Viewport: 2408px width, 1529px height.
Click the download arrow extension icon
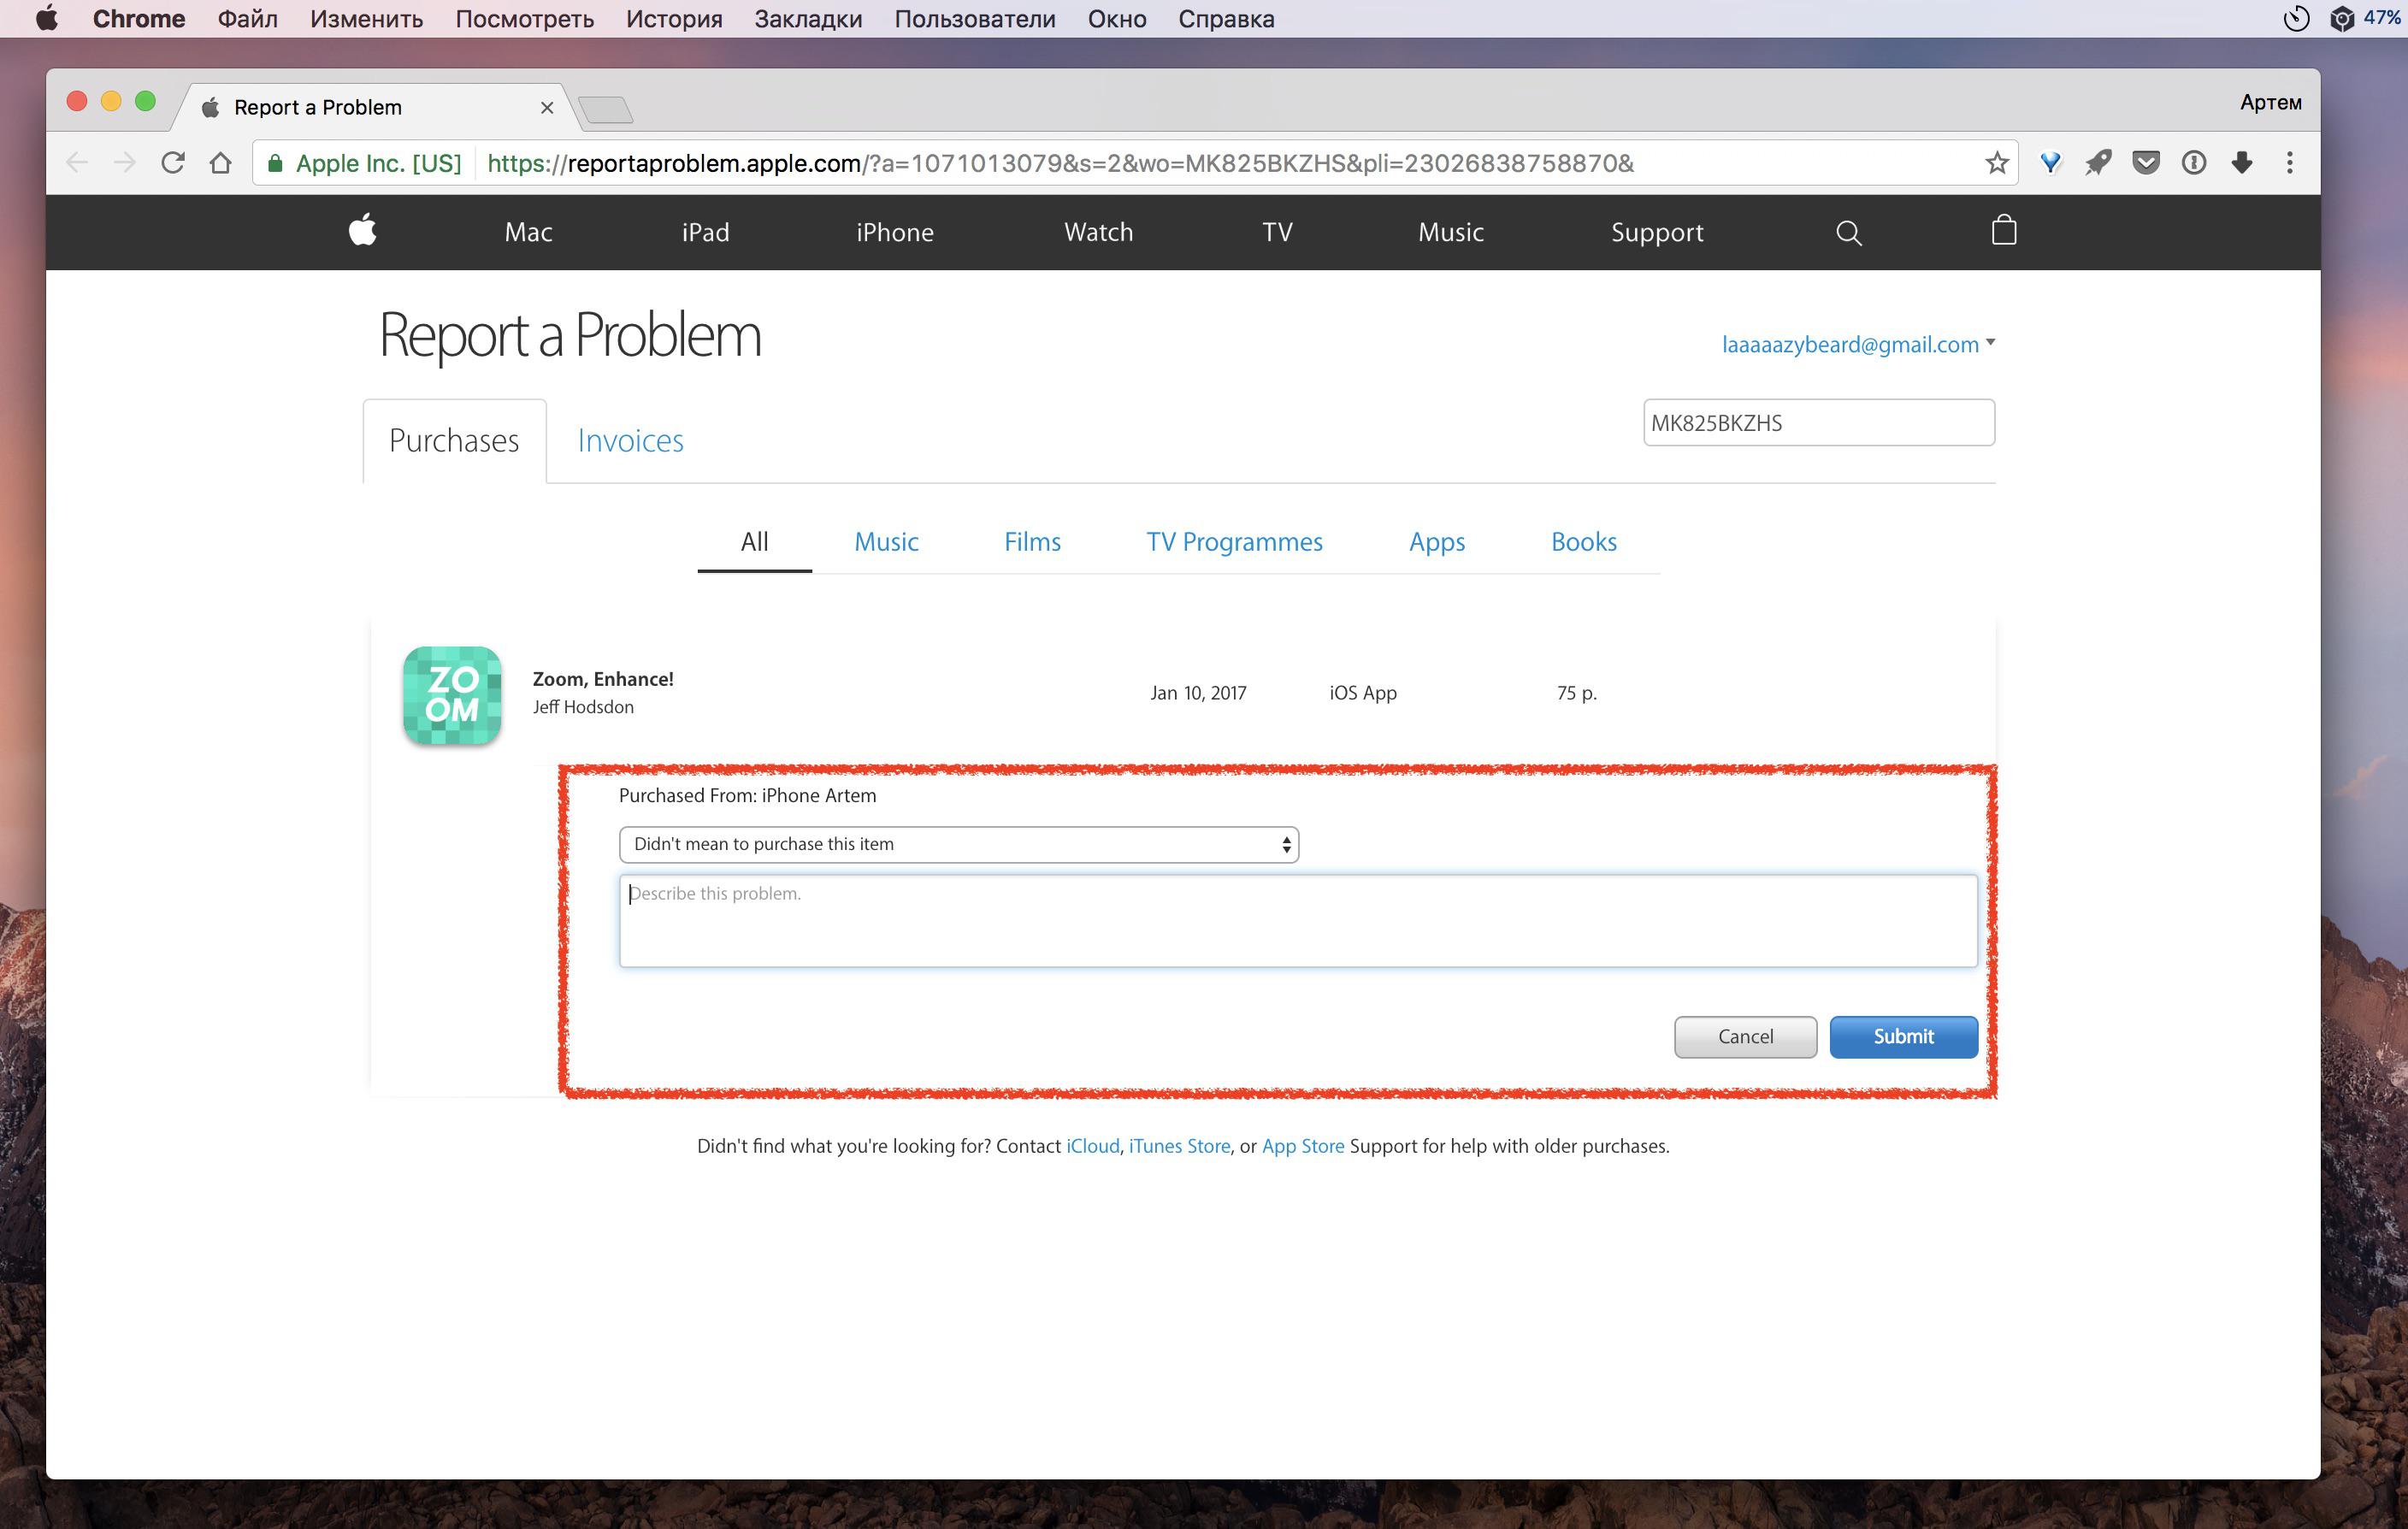[2242, 163]
